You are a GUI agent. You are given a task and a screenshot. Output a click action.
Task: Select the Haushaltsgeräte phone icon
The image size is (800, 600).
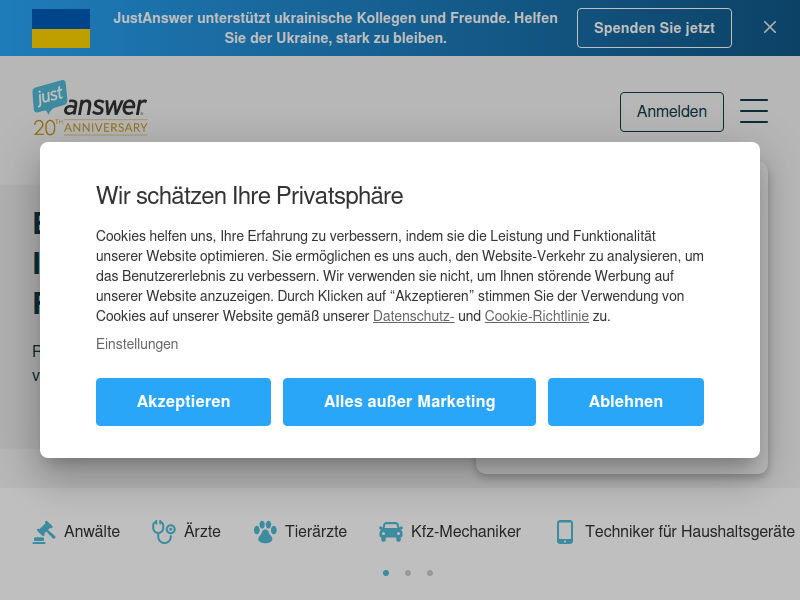[x=565, y=532]
